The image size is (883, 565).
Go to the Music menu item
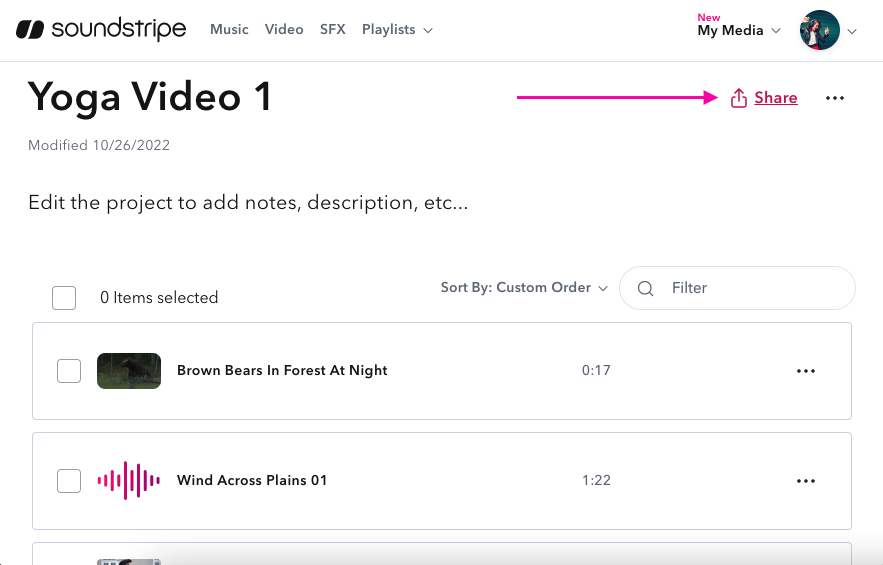pos(229,30)
